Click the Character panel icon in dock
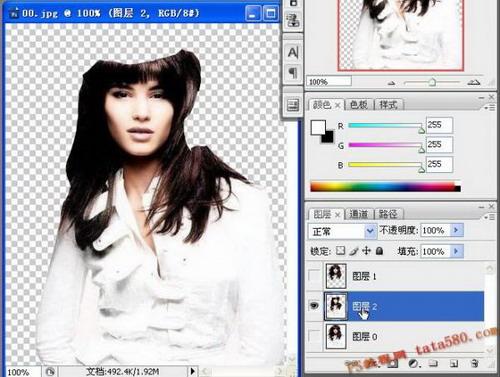 tap(293, 53)
